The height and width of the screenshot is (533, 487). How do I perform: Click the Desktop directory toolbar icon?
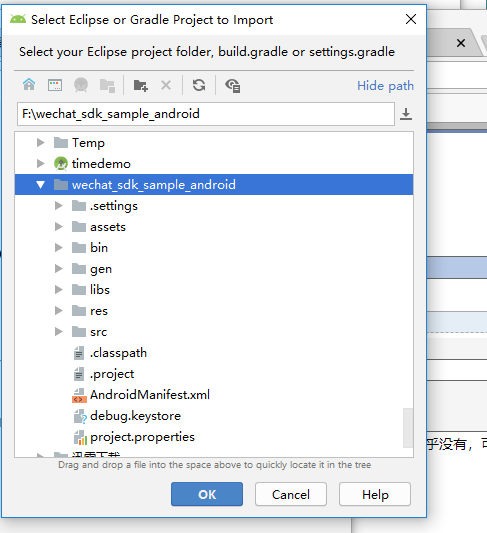pyautogui.click(x=55, y=85)
